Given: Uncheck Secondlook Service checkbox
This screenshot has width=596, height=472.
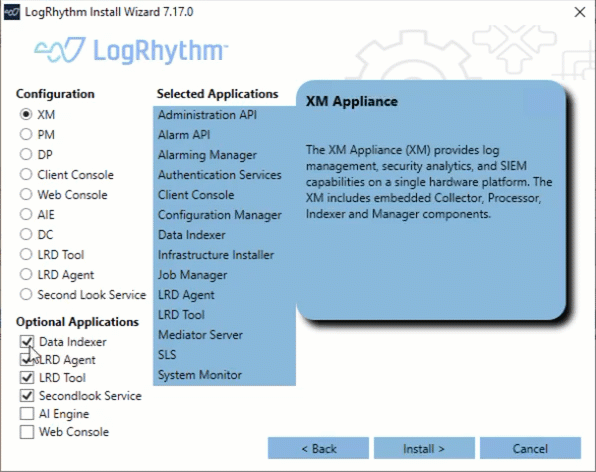Looking at the screenshot, I should (x=27, y=396).
